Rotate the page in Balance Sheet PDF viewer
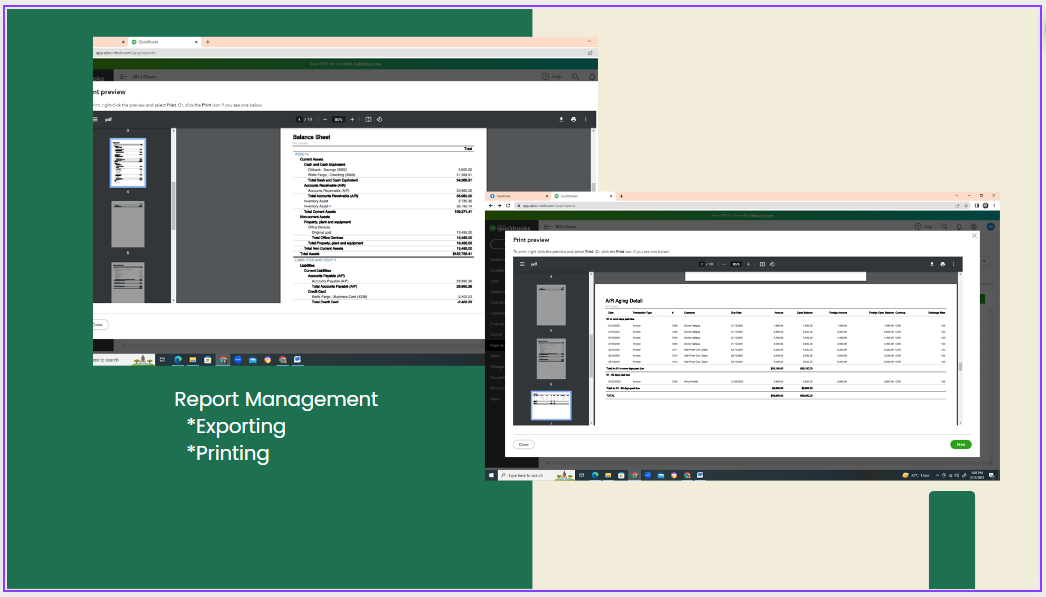 tap(380, 119)
